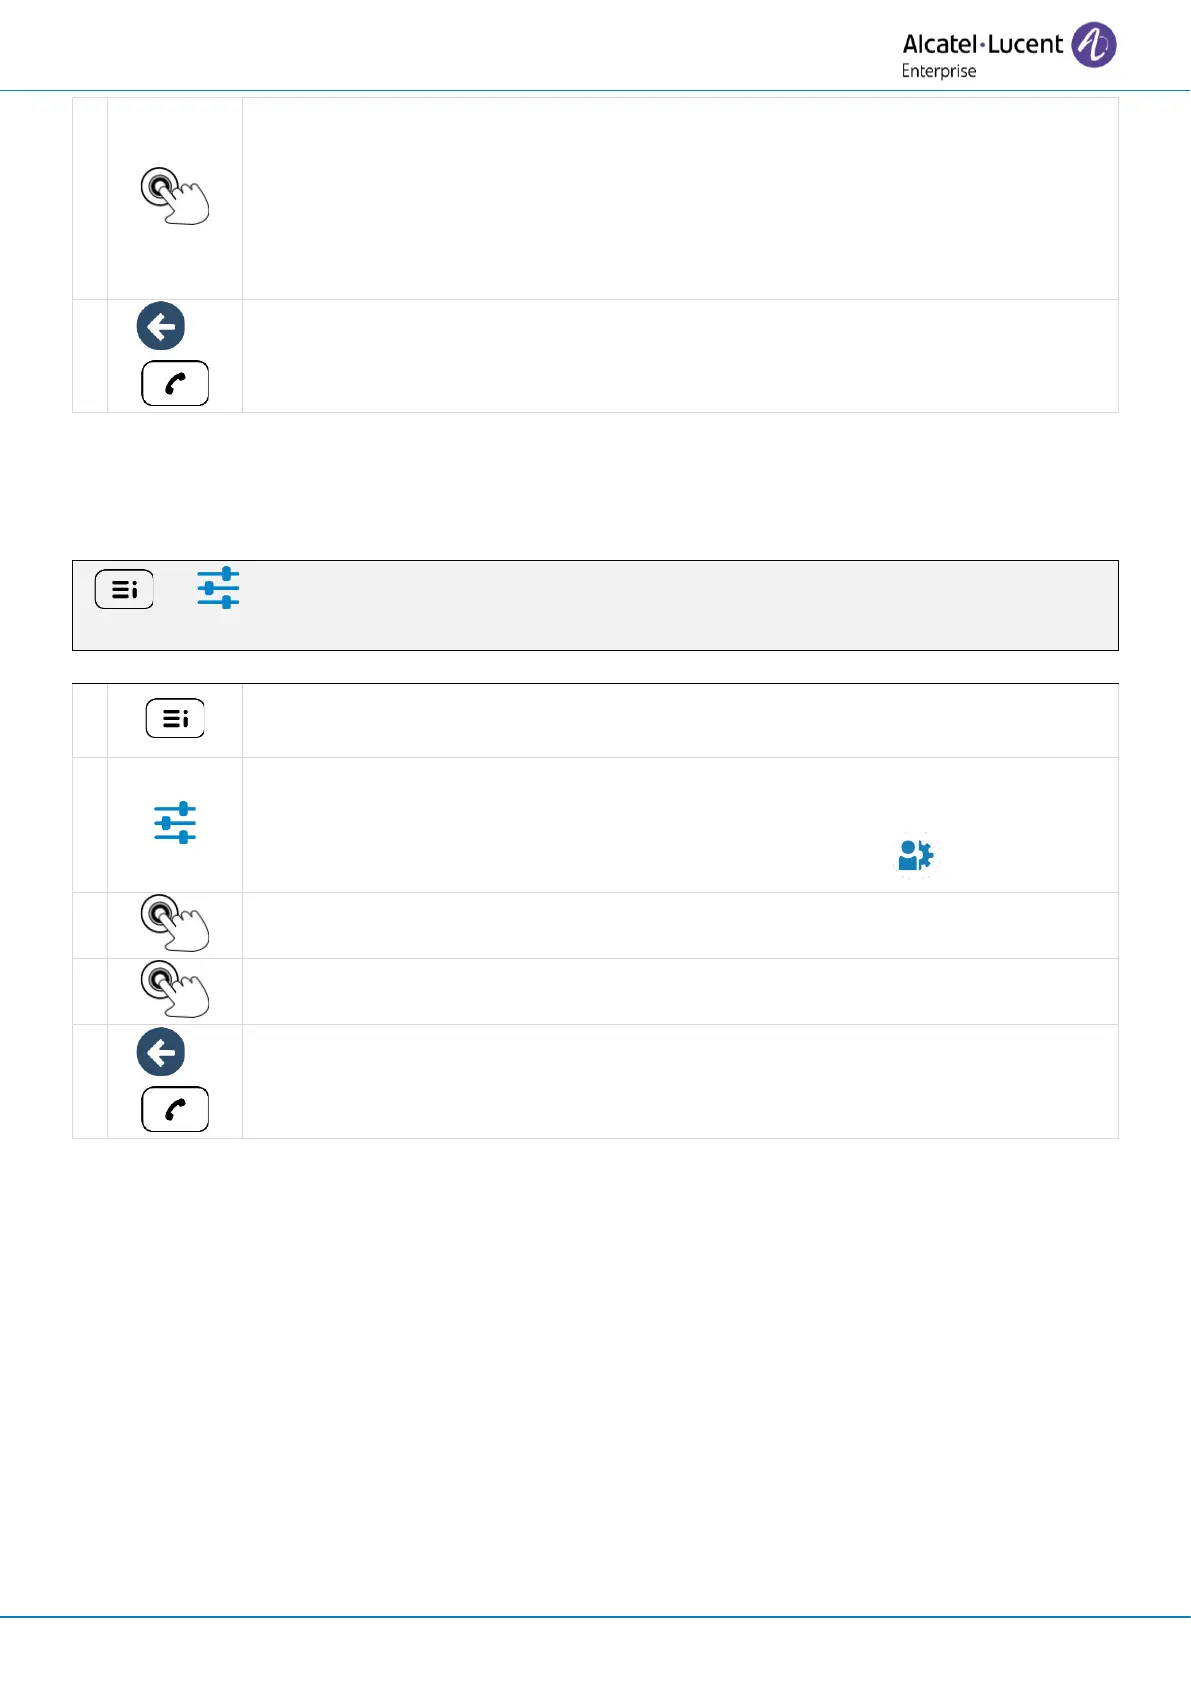Click the Enterprise label under the logo

[938, 71]
